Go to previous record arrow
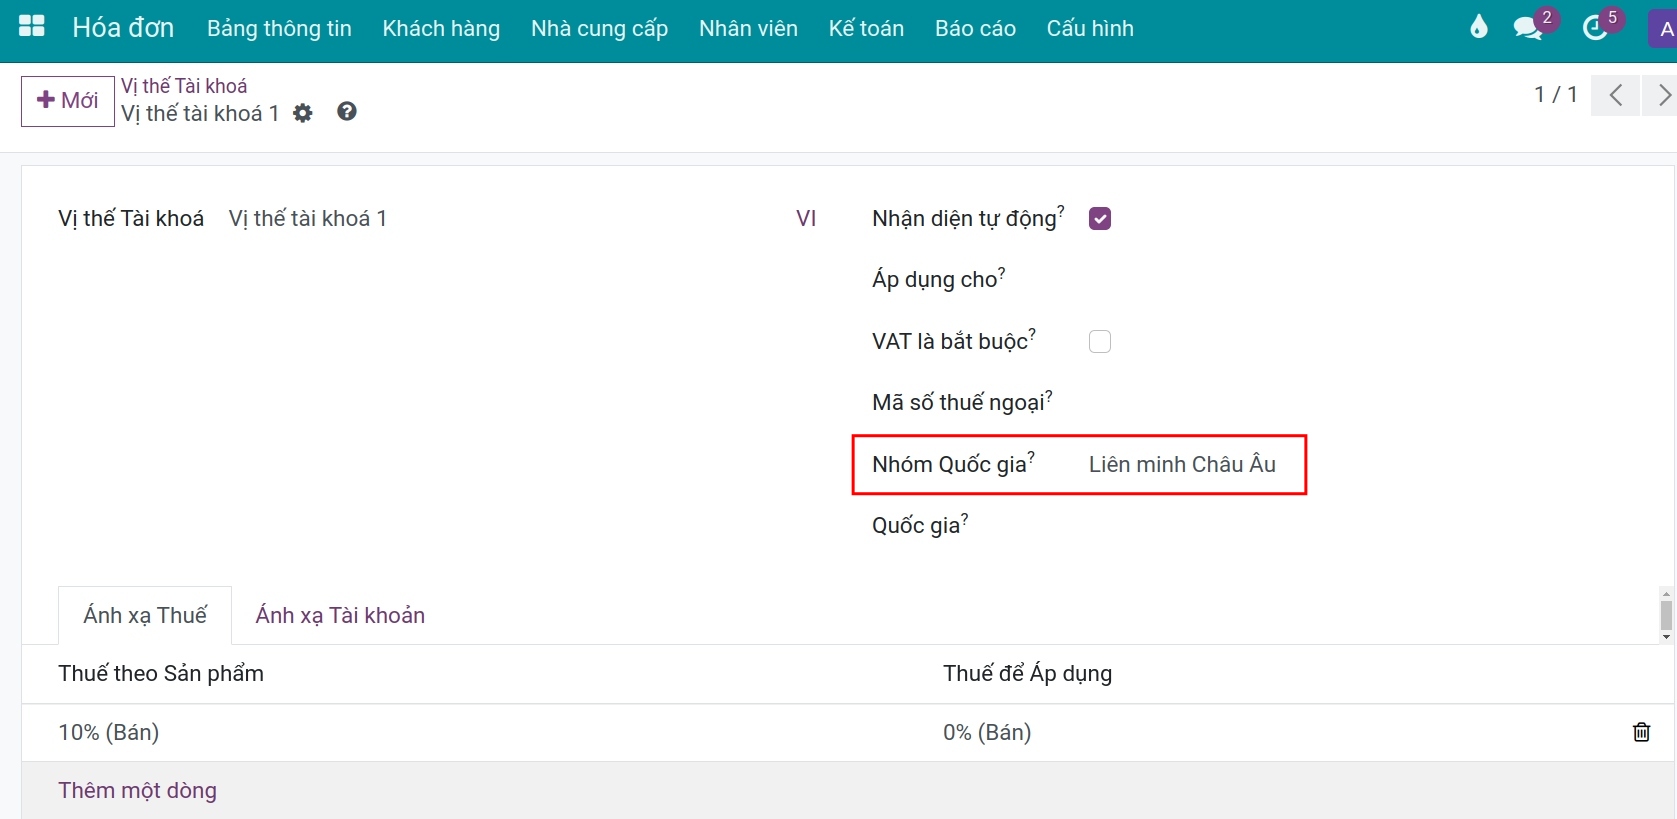The image size is (1677, 819). point(1615,95)
